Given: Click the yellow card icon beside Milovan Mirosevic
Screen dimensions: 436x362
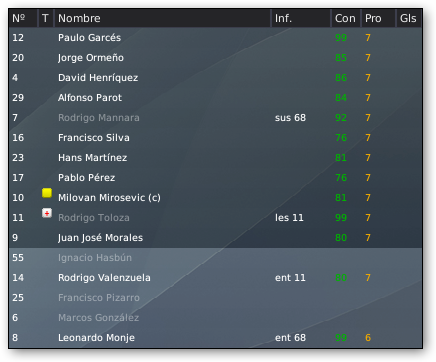Looking at the screenshot, I should point(47,193).
